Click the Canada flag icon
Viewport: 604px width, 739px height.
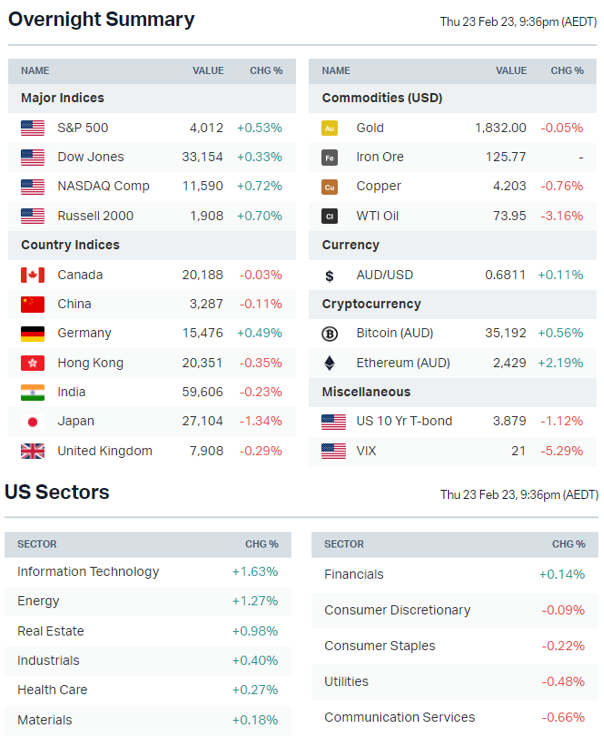33,275
